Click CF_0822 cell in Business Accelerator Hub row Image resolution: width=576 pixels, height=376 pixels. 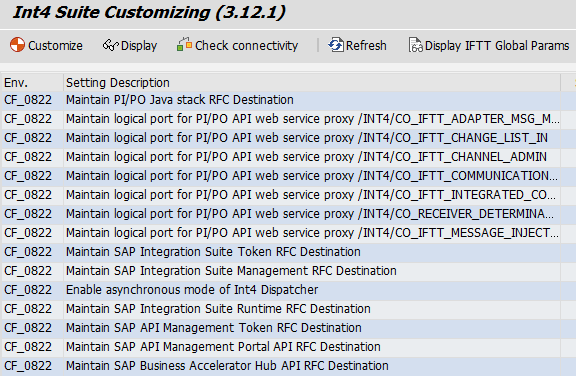point(32,366)
